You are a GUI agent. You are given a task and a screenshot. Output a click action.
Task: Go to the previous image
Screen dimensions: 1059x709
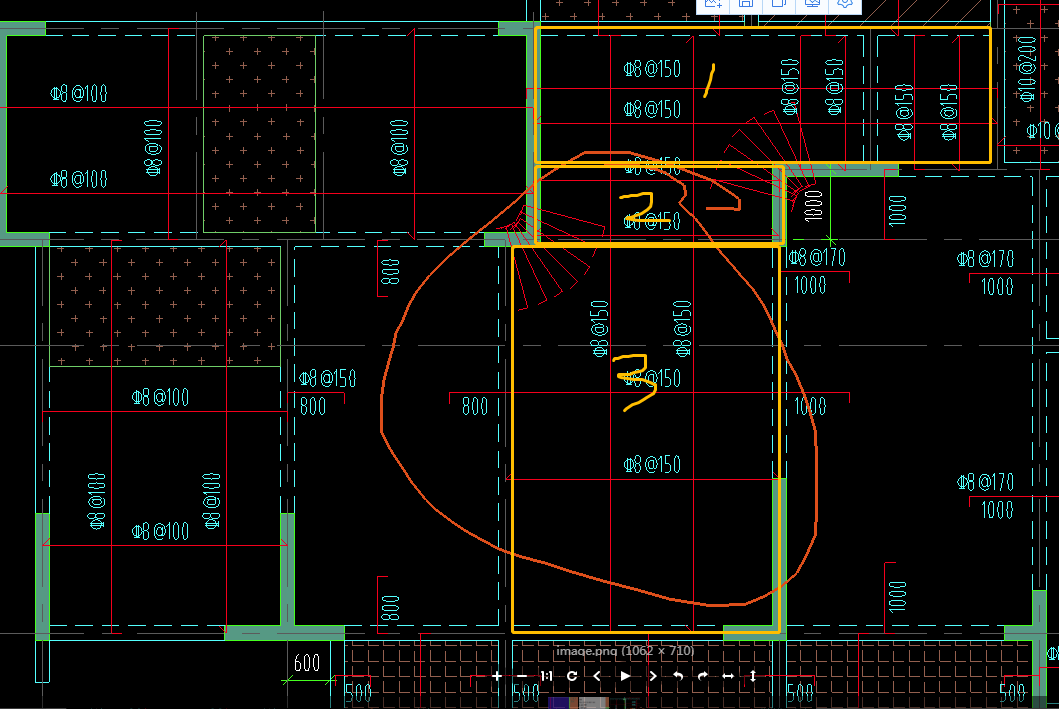pos(597,676)
